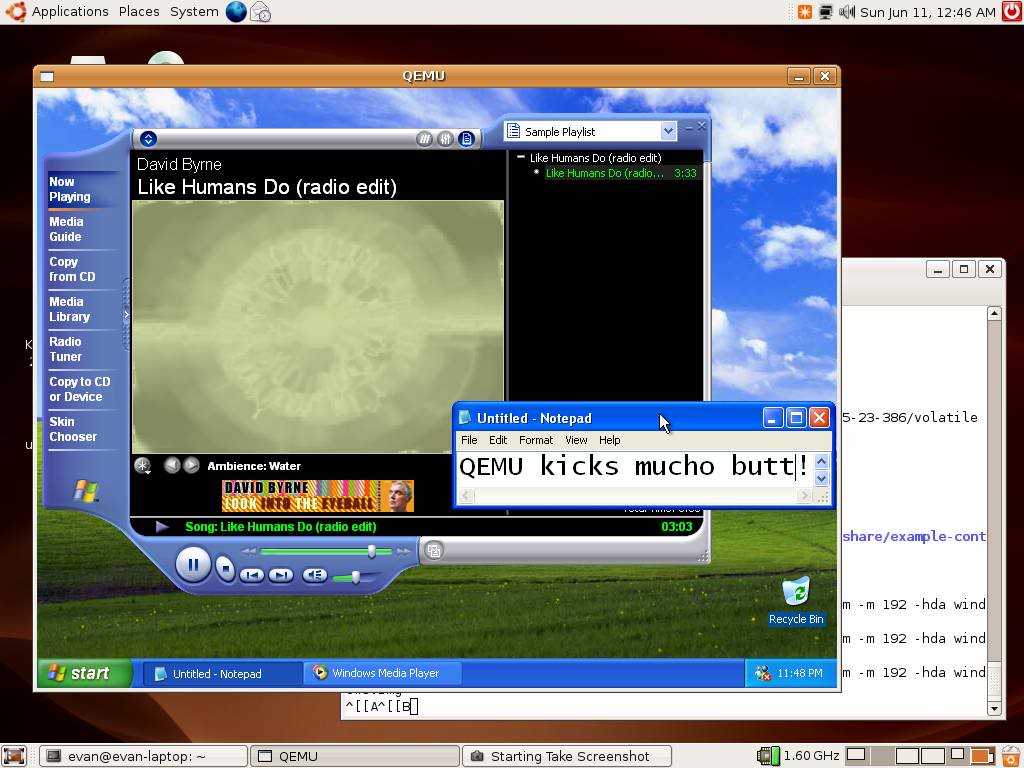
Task: Show next visualization after Ambience: Water
Action: click(x=191, y=465)
